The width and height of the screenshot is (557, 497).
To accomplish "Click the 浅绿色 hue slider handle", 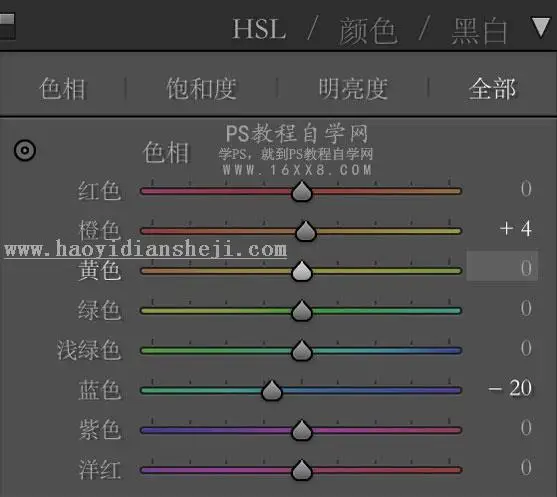I will tap(302, 351).
